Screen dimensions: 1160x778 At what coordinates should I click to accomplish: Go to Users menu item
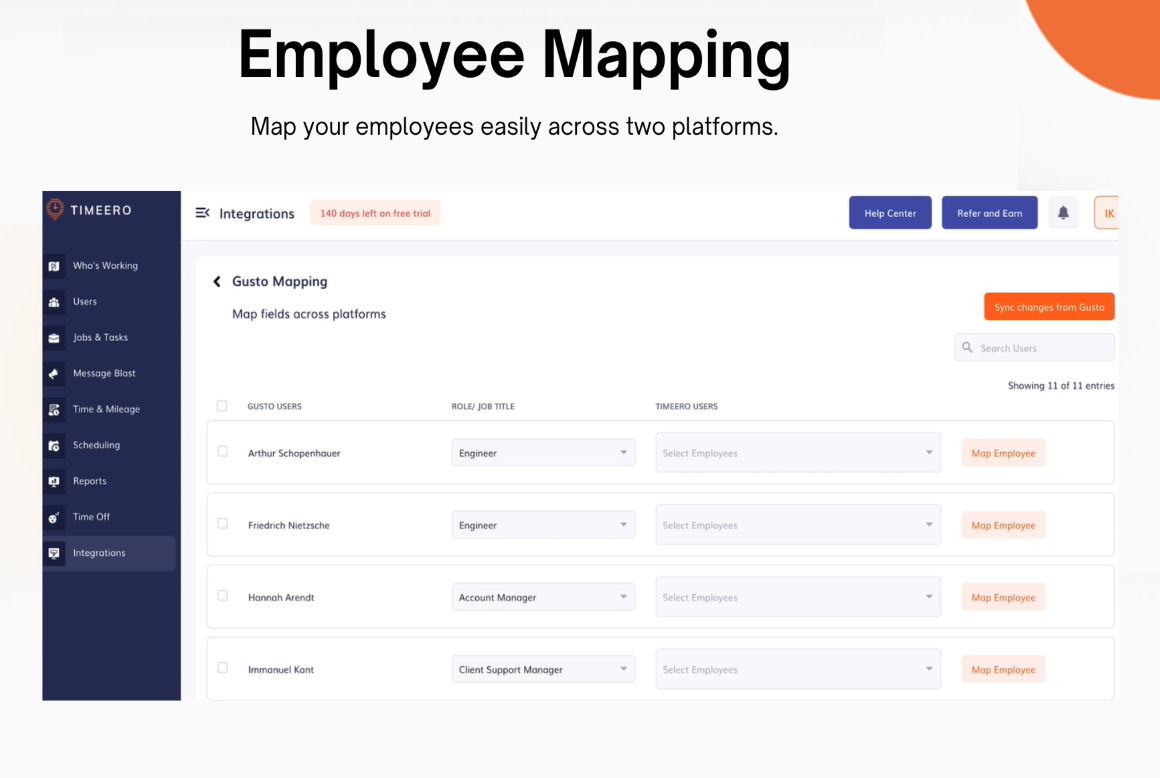(84, 302)
